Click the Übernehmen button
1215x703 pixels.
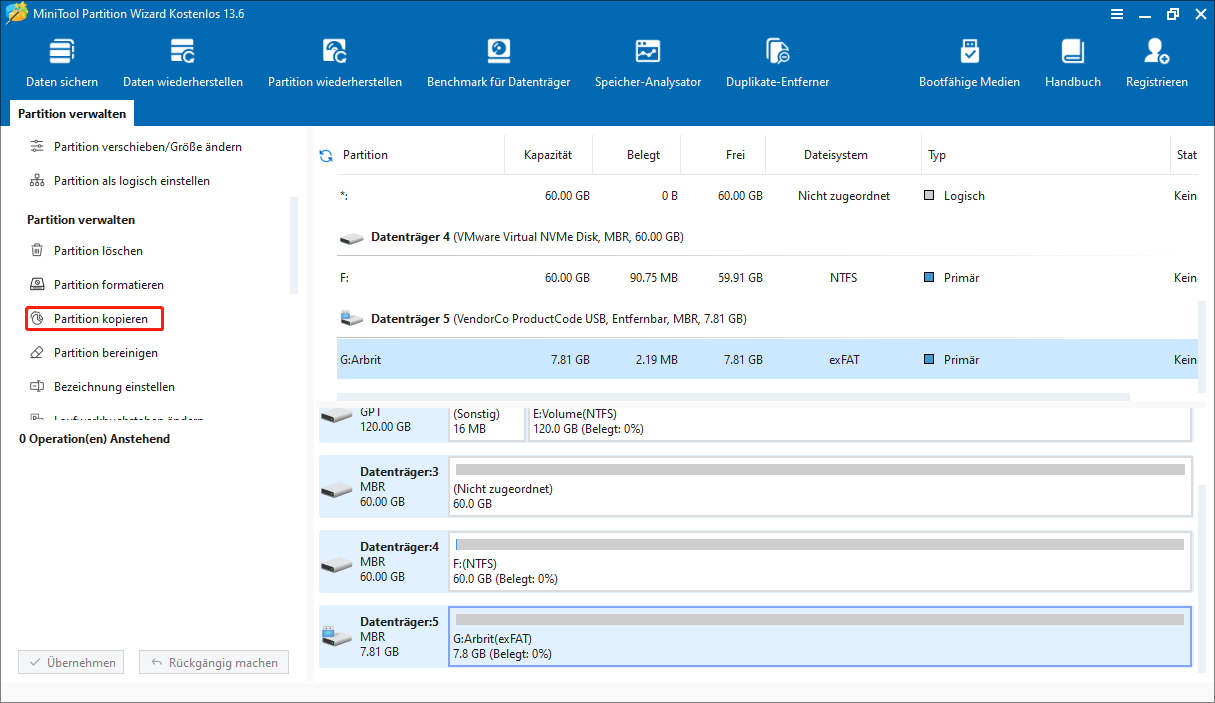pos(71,663)
